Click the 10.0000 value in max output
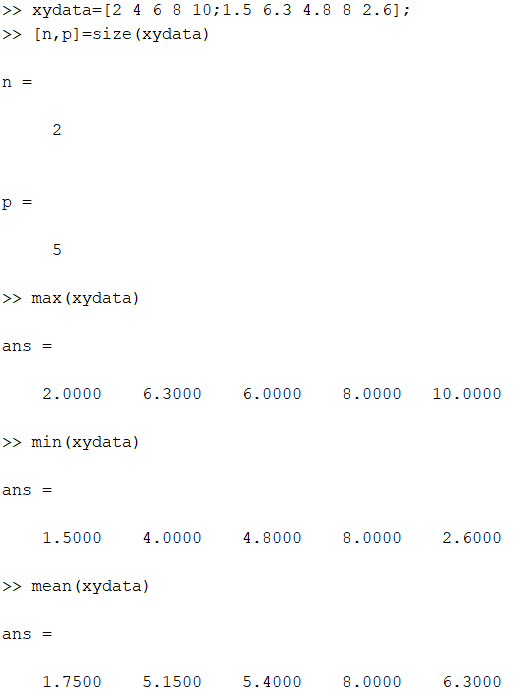521x695 pixels. click(467, 394)
